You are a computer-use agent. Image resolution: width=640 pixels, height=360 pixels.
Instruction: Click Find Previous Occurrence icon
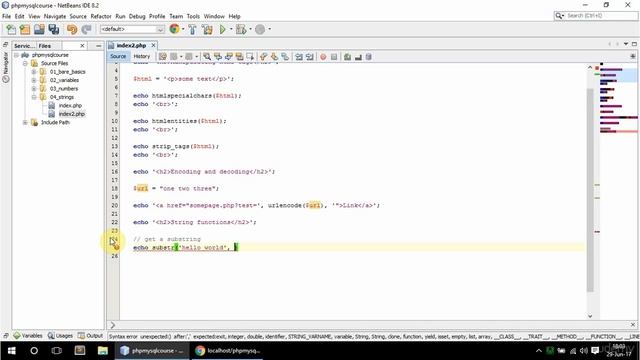218,57
